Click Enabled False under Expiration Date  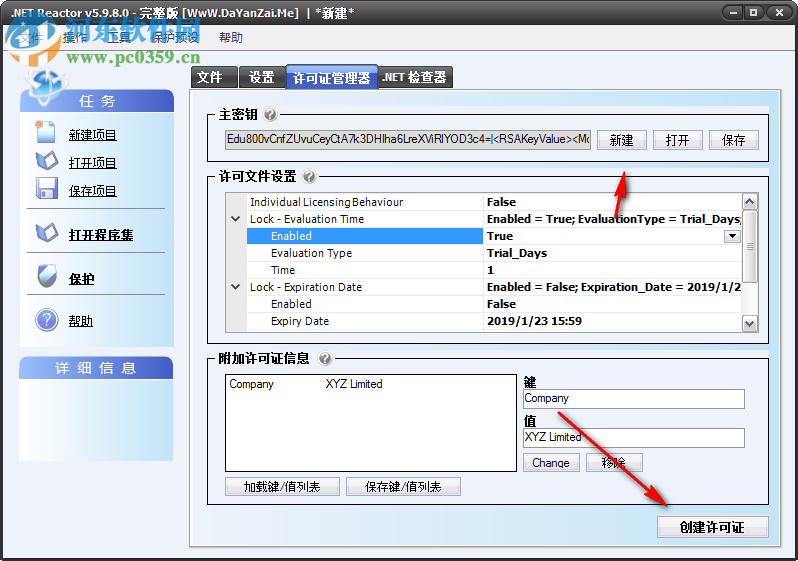click(x=612, y=304)
